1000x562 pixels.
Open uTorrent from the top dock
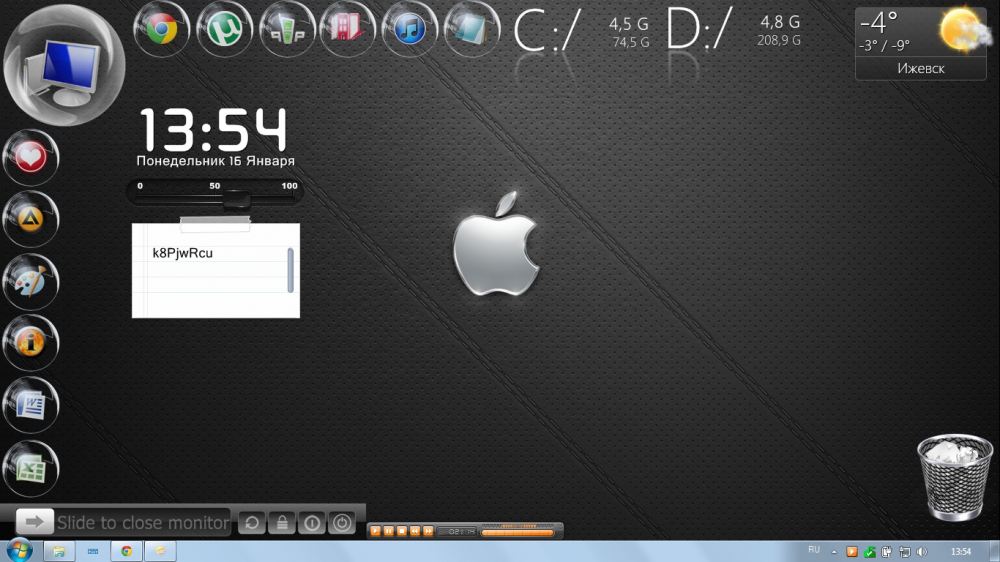(x=224, y=29)
